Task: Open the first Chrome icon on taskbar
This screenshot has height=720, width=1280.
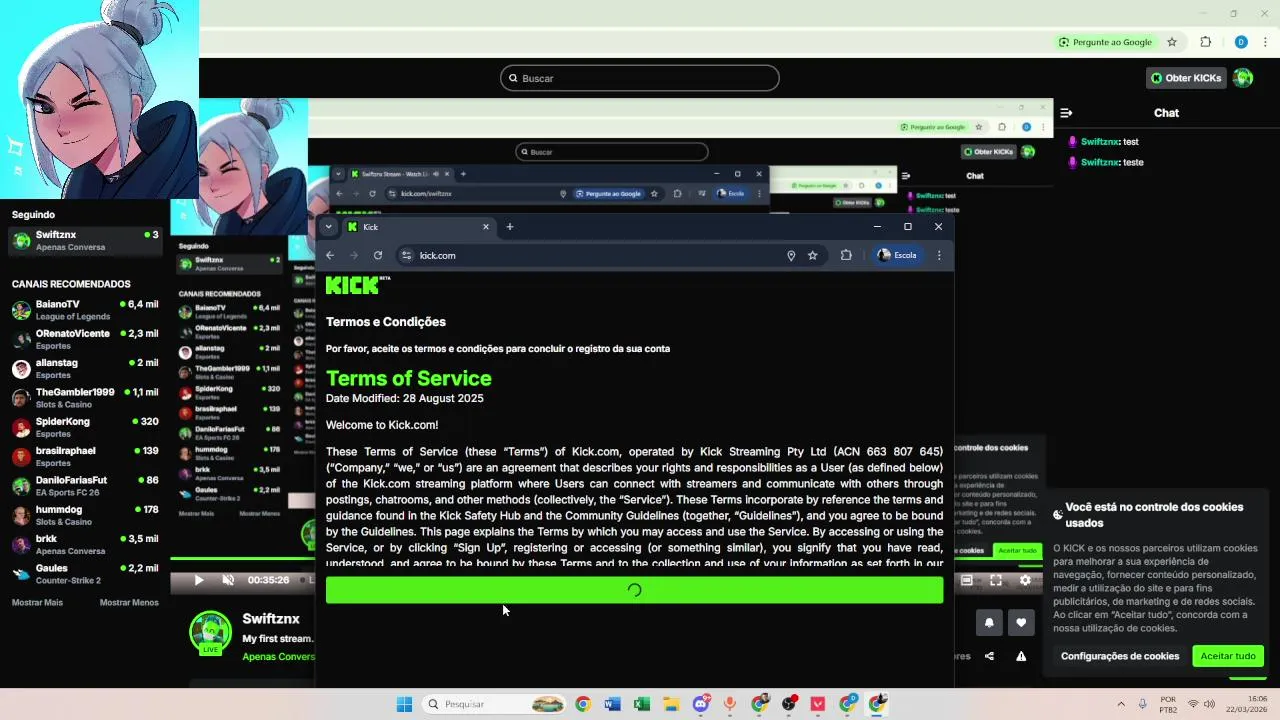Action: tap(583, 704)
